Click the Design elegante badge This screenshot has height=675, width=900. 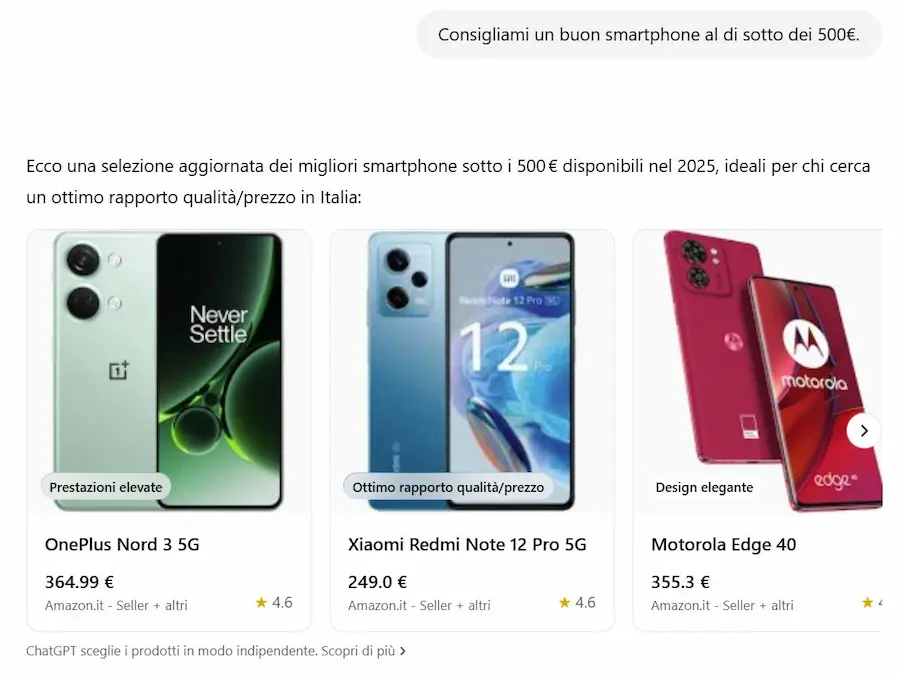(704, 487)
